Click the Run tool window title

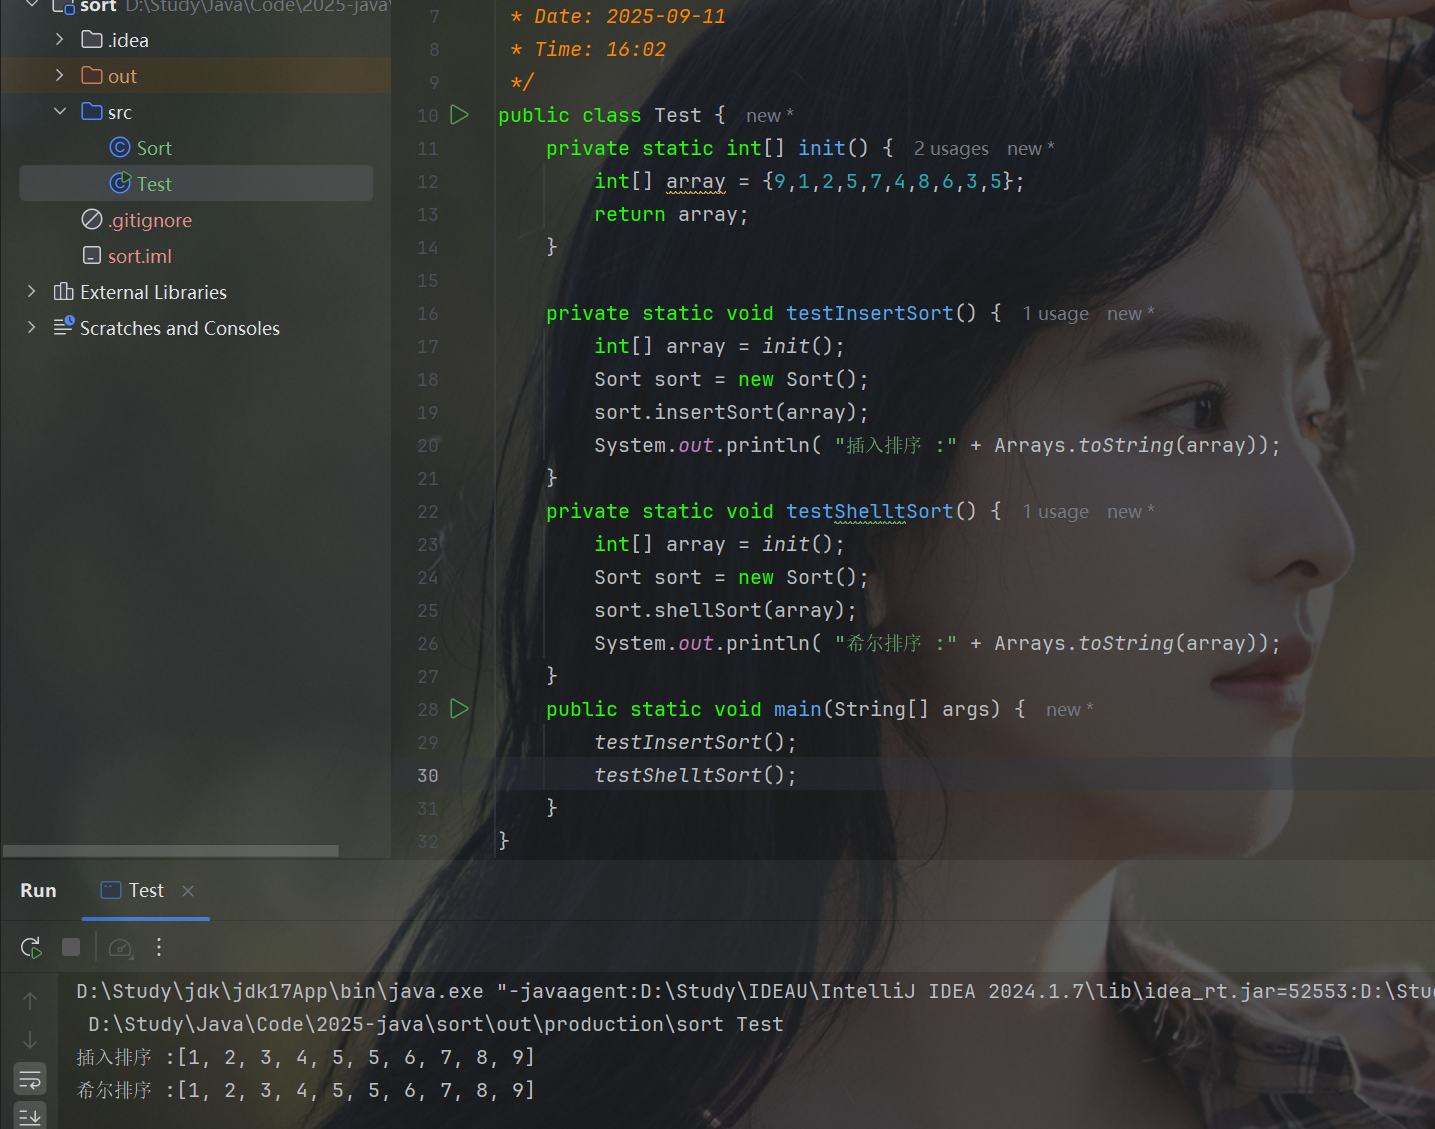38,890
